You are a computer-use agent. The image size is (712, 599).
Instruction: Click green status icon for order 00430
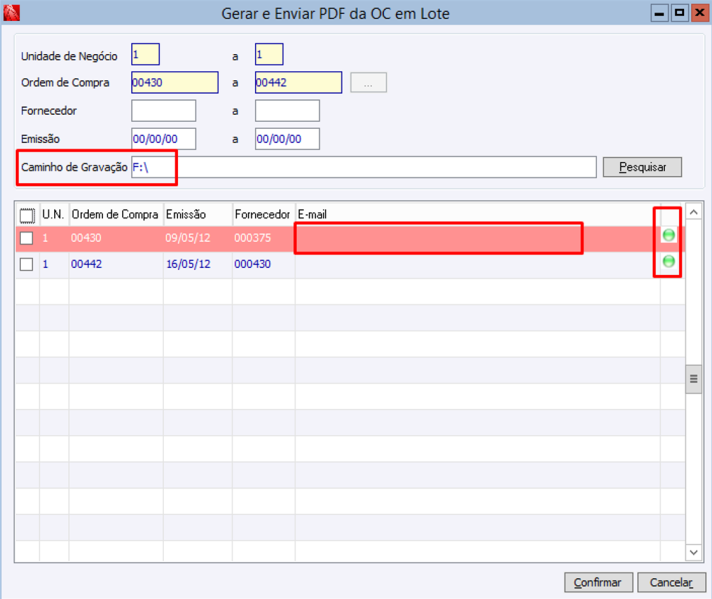click(668, 235)
